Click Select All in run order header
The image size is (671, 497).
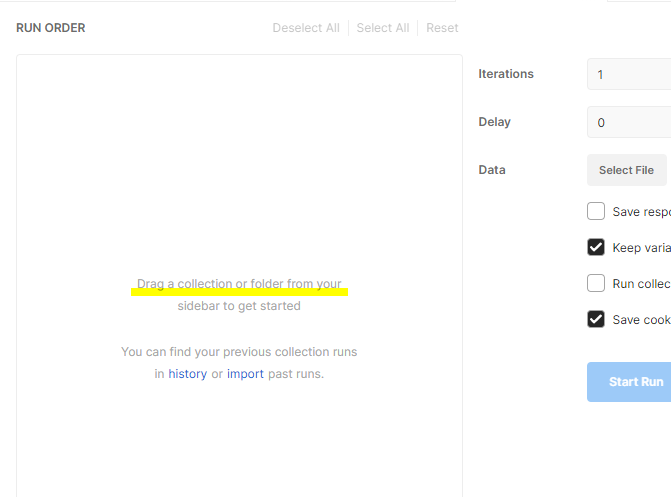383,28
